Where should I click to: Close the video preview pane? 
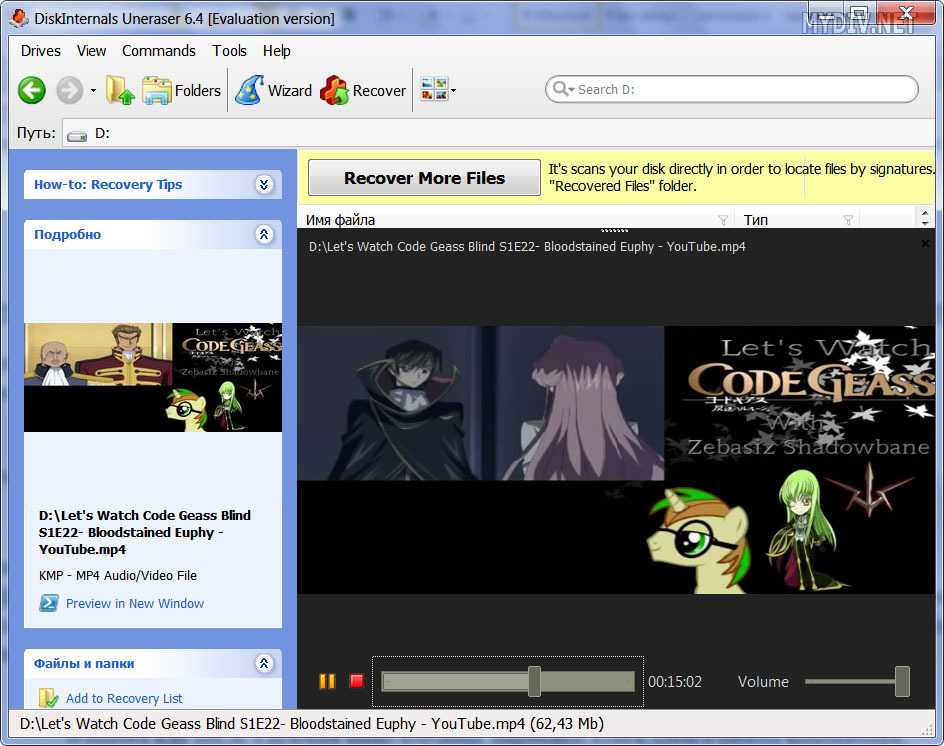(x=925, y=243)
